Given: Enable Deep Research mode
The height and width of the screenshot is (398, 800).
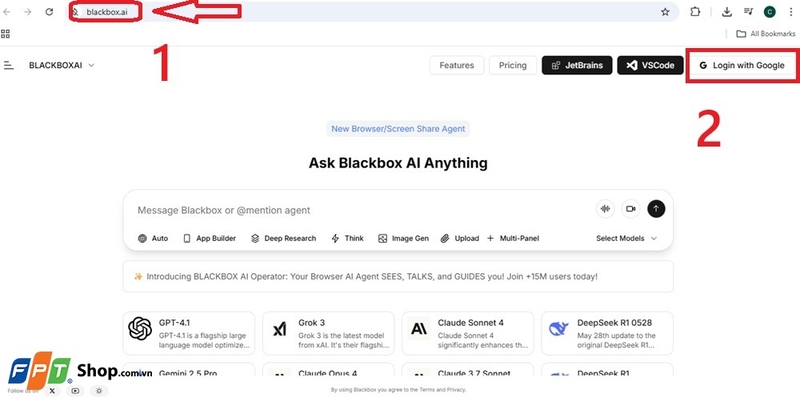Looking at the screenshot, I should pyautogui.click(x=284, y=238).
